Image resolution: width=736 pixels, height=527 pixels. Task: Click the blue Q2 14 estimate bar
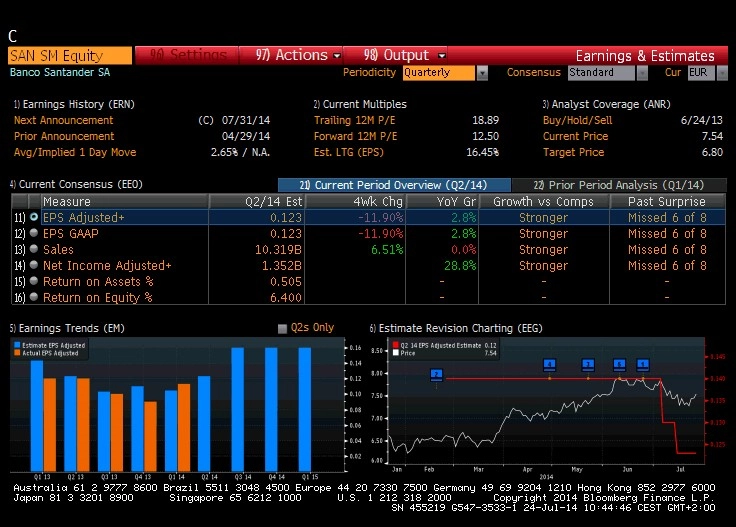pos(204,423)
